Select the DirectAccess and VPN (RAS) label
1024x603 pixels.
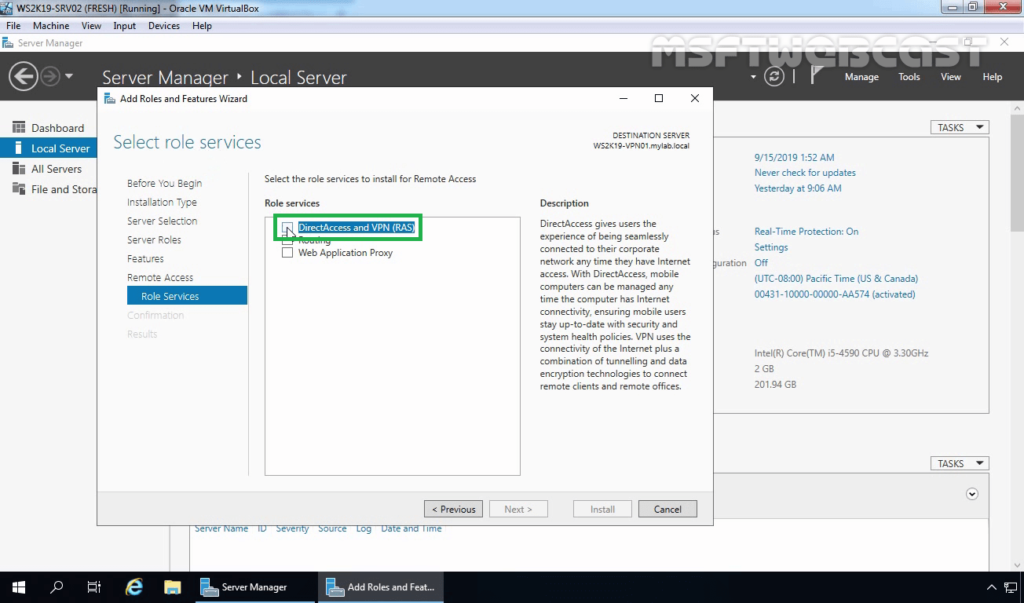click(x=356, y=227)
